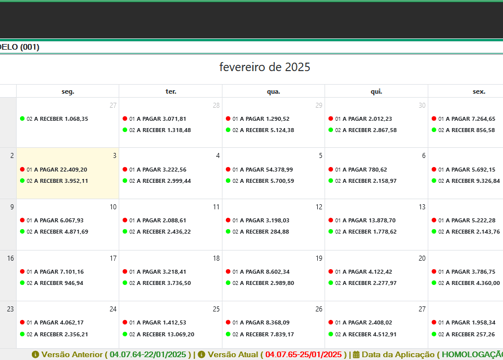Select day number 12 in the calendar

click(319, 207)
